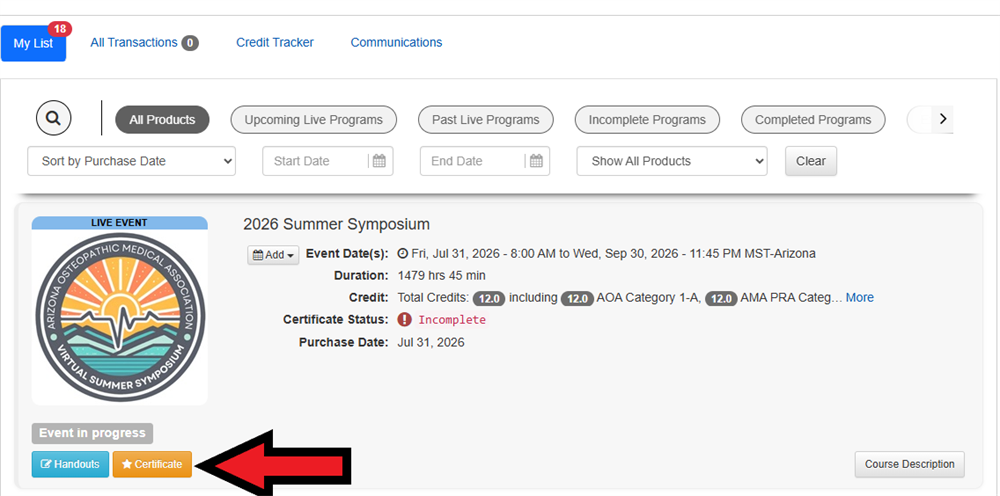Open the Show All Products dropdown
The image size is (1000, 496).
(672, 161)
